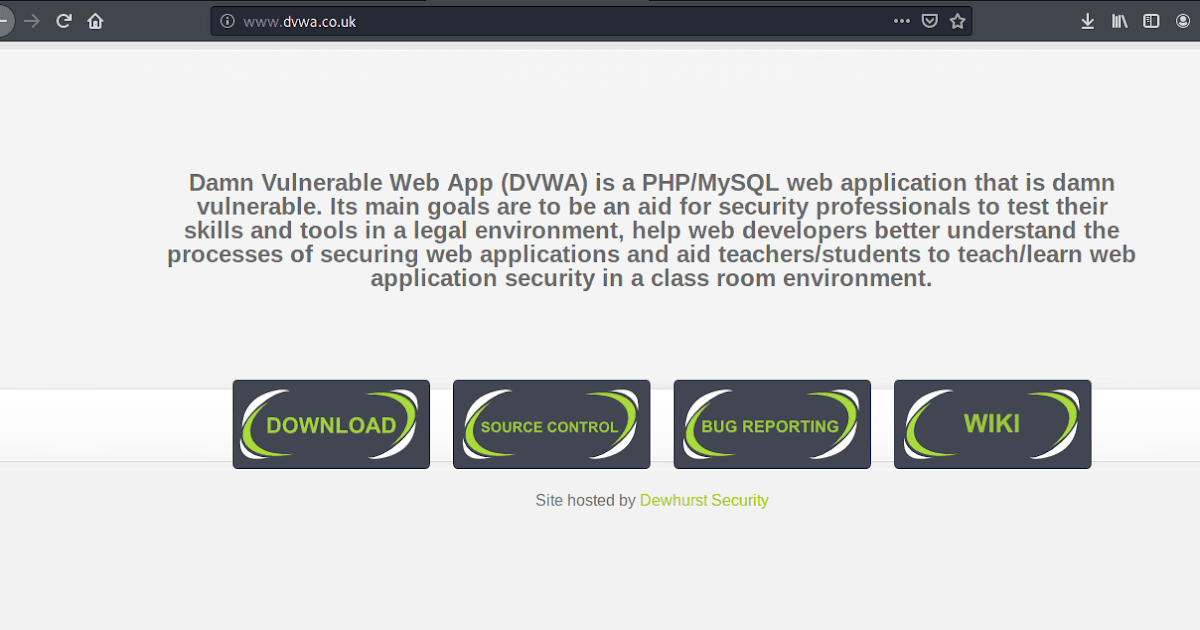The width and height of the screenshot is (1200, 630).
Task: Follow the Dewhurst Security link
Action: [x=704, y=500]
